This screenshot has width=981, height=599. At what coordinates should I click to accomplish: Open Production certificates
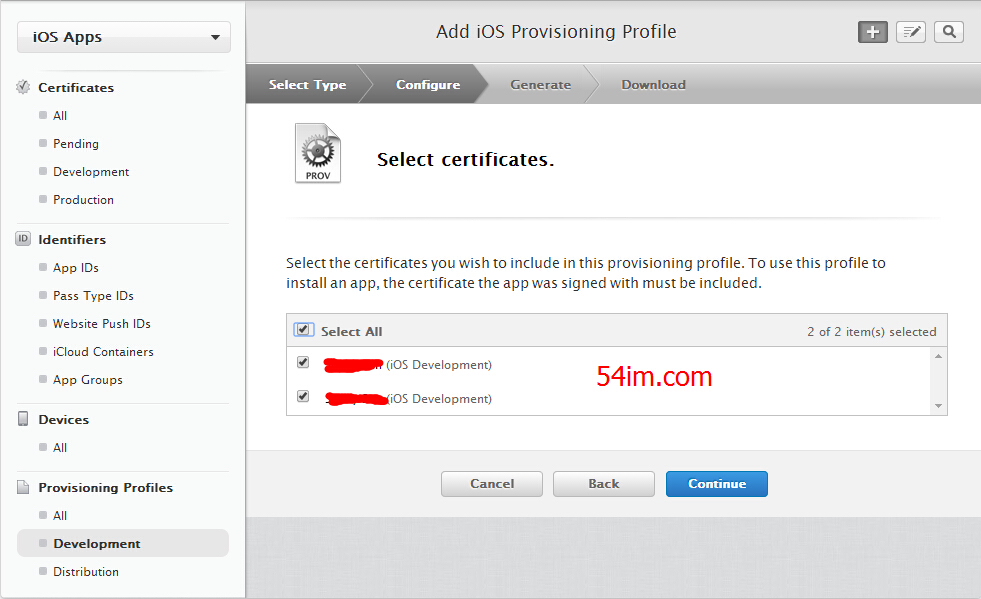[x=83, y=200]
